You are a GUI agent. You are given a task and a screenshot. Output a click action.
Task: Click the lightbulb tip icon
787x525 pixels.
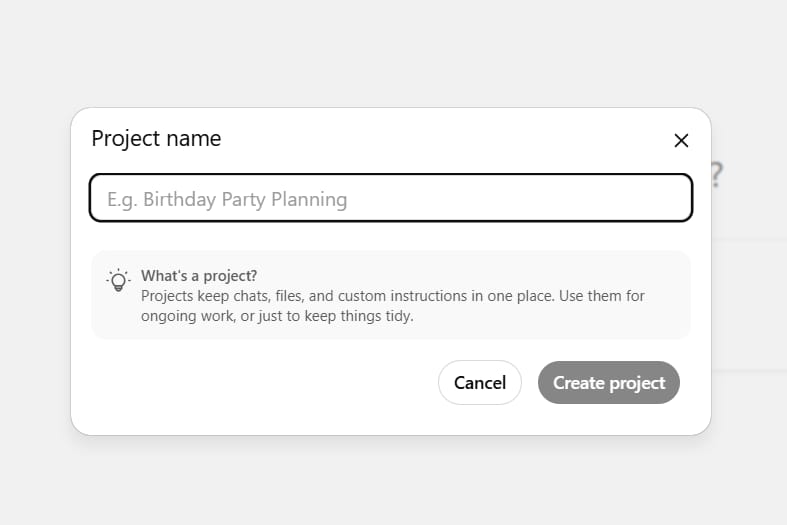point(118,280)
